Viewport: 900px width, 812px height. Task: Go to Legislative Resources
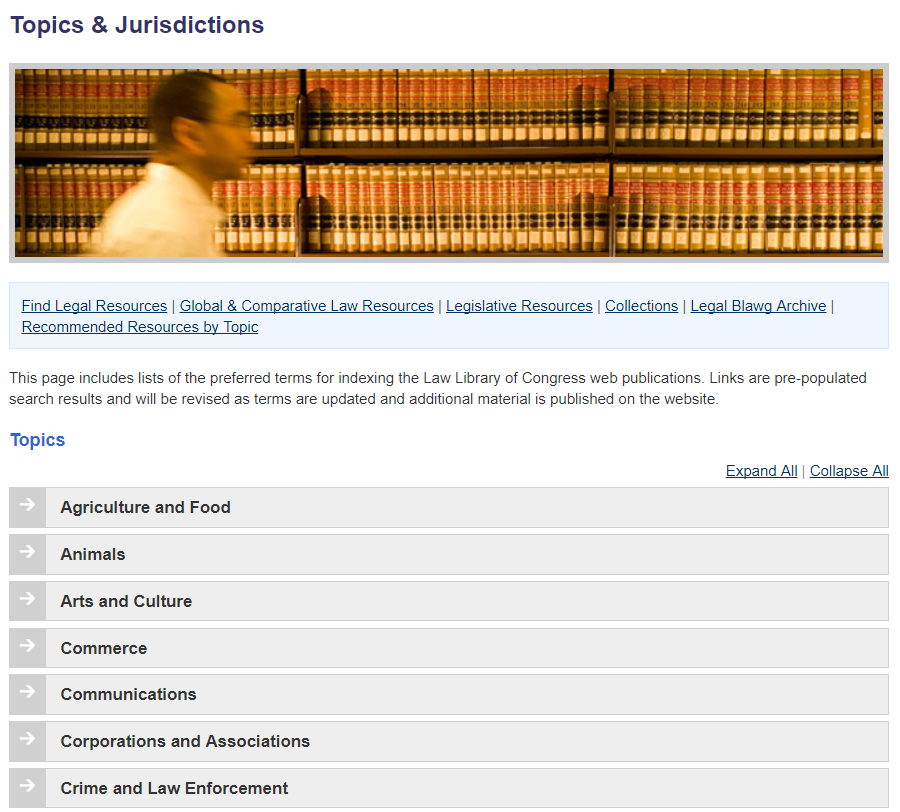519,306
